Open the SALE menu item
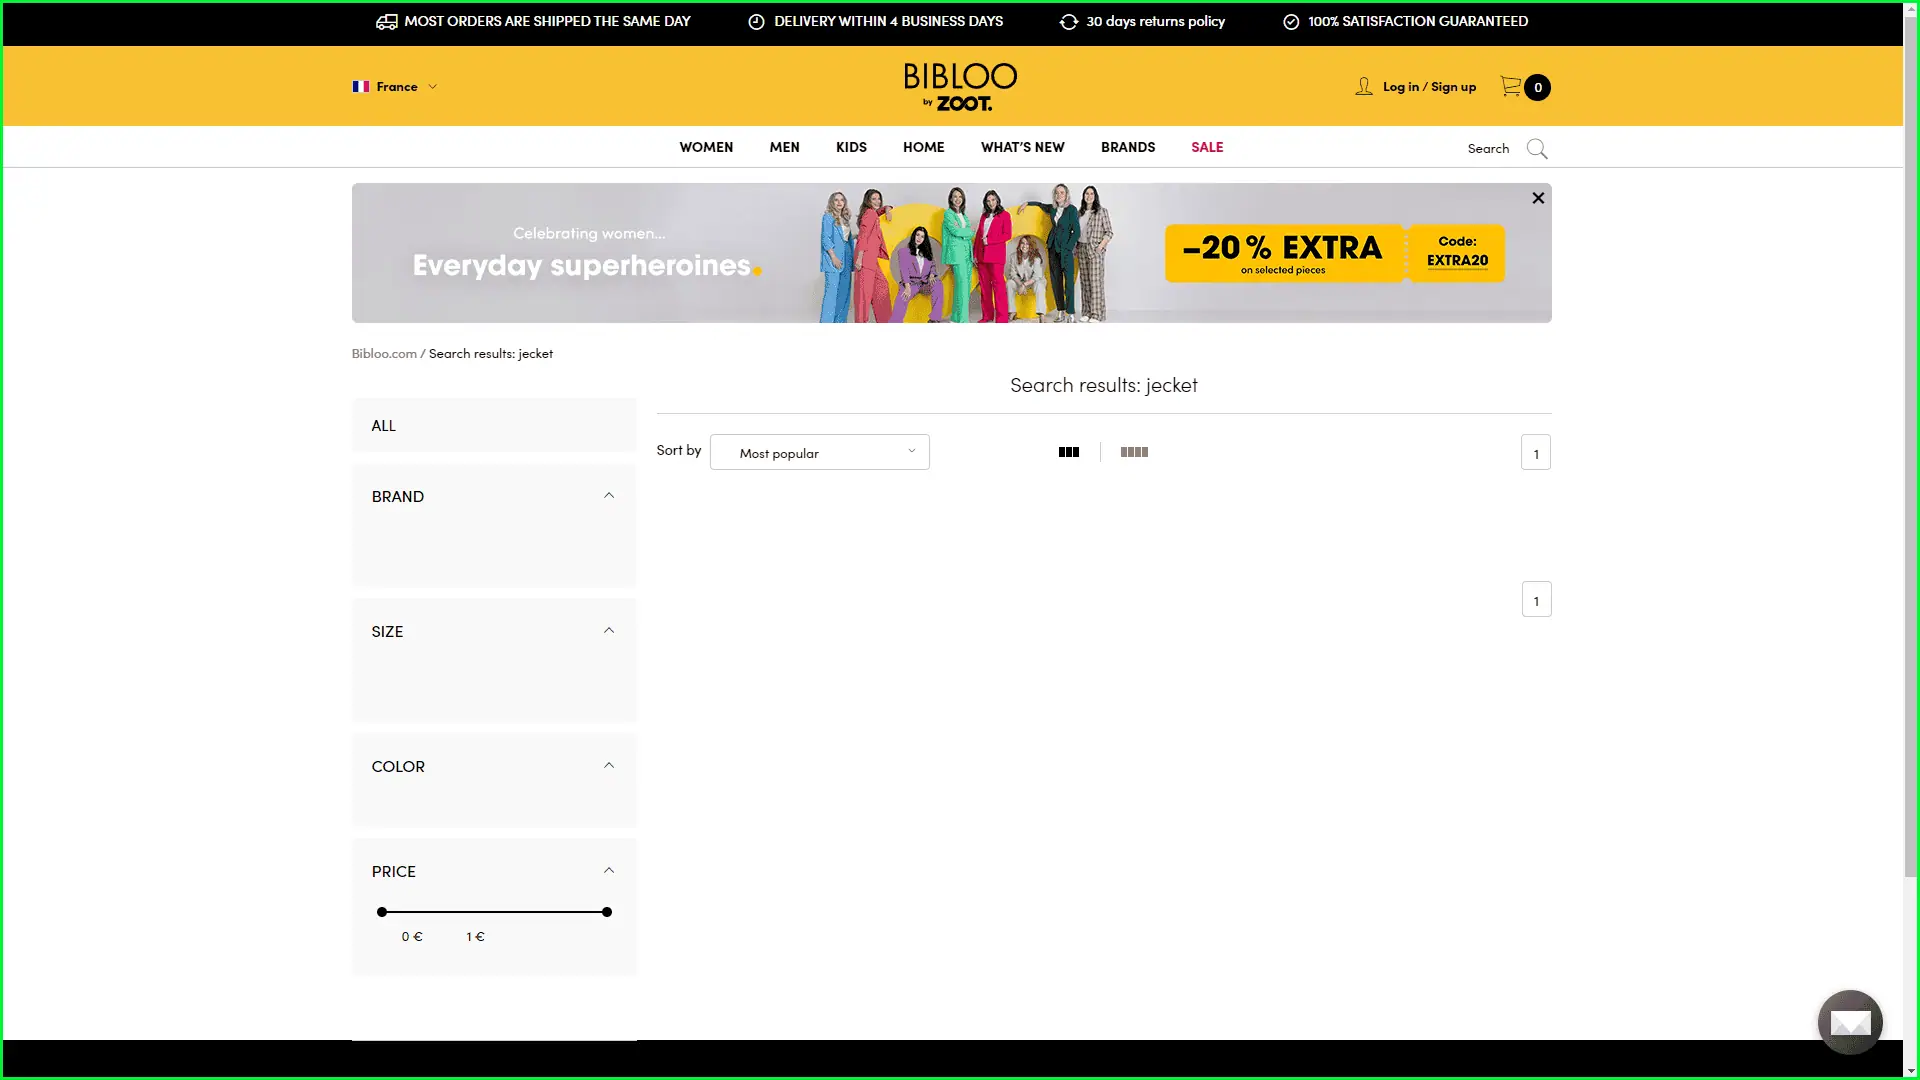The width and height of the screenshot is (1920, 1080). 1207,147
